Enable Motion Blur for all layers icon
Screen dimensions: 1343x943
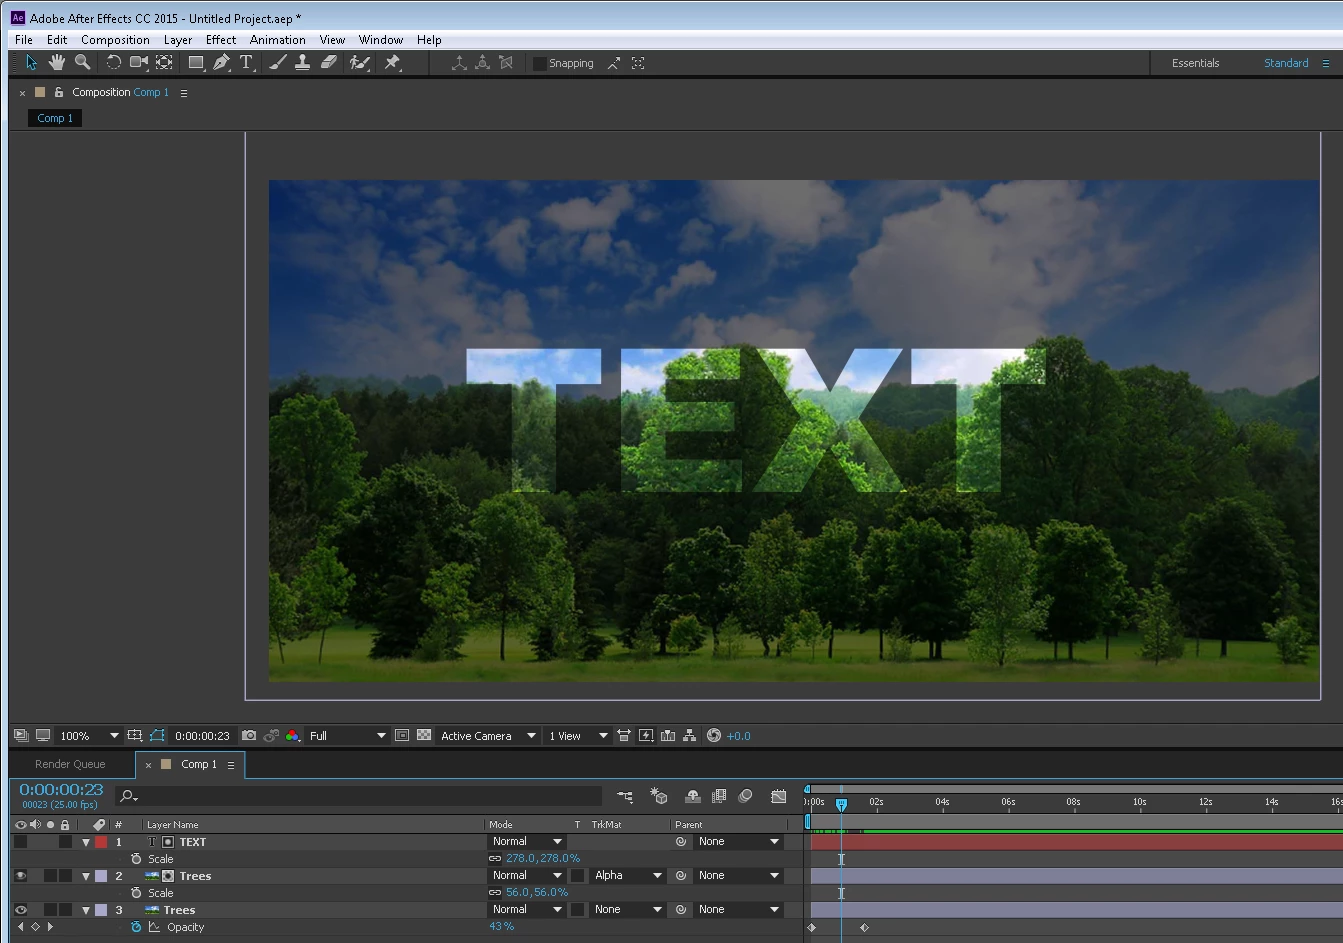[x=745, y=796]
